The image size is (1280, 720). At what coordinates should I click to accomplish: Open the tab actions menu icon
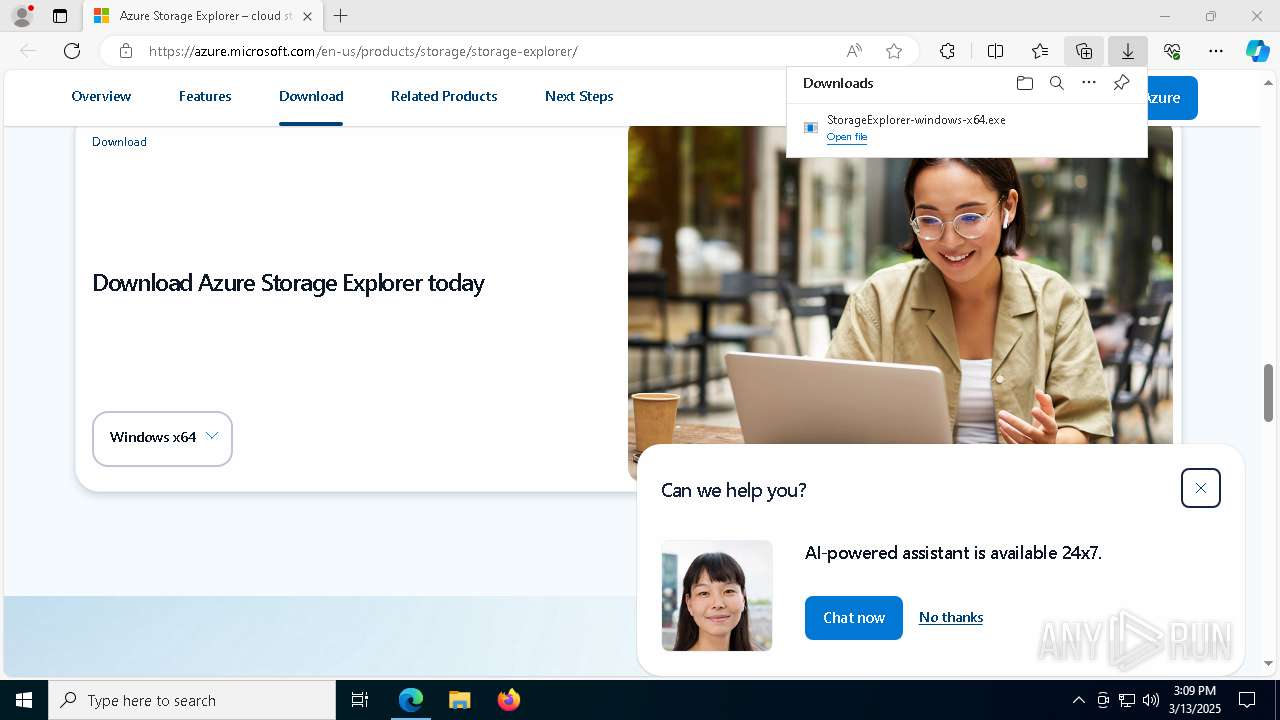pyautogui.click(x=60, y=16)
